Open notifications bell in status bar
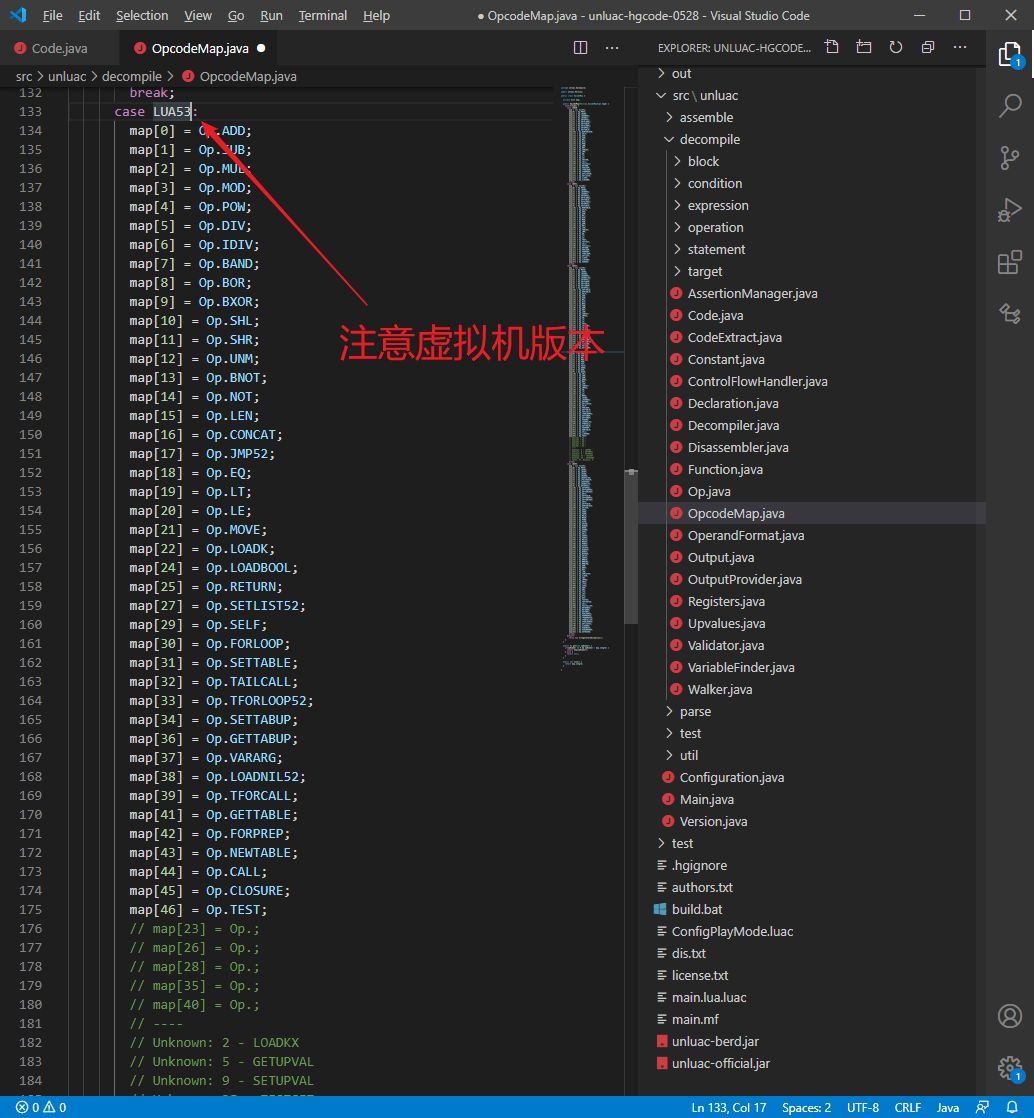This screenshot has height=1118, width=1034. coord(1012,1107)
